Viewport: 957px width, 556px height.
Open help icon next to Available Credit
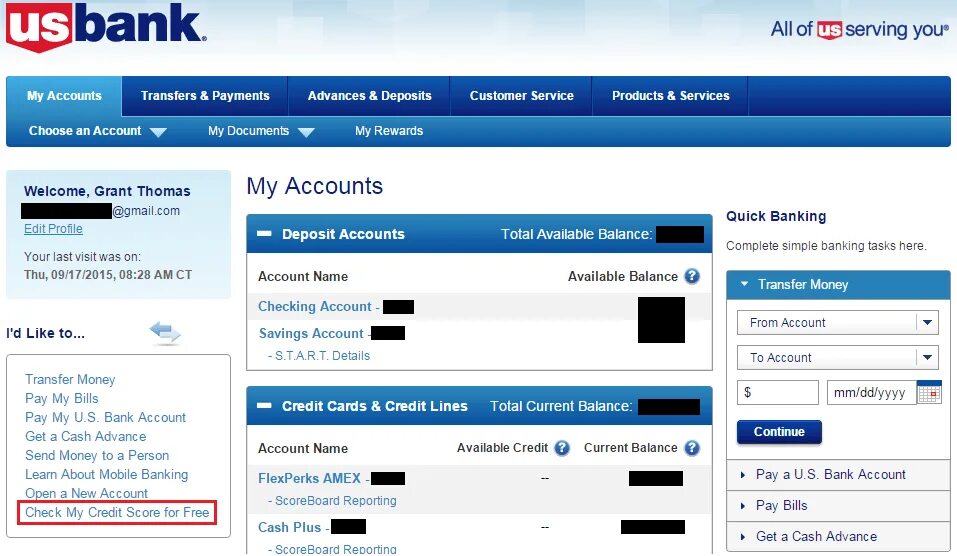pyautogui.click(x=562, y=448)
